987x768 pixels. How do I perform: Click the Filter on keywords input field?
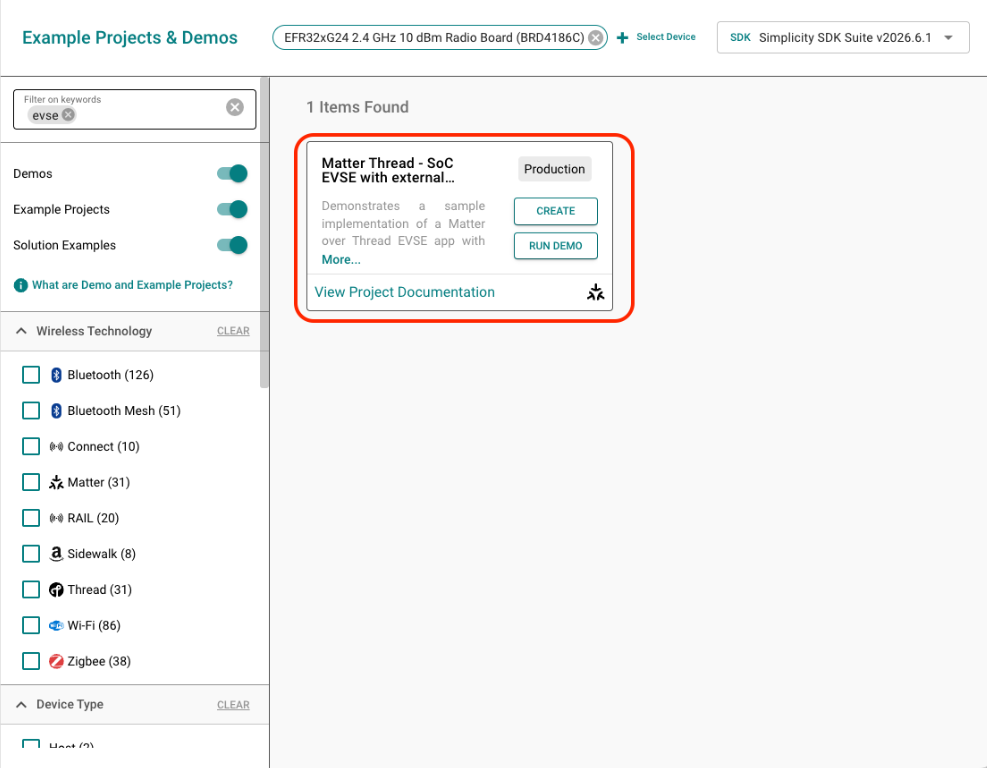(x=135, y=110)
